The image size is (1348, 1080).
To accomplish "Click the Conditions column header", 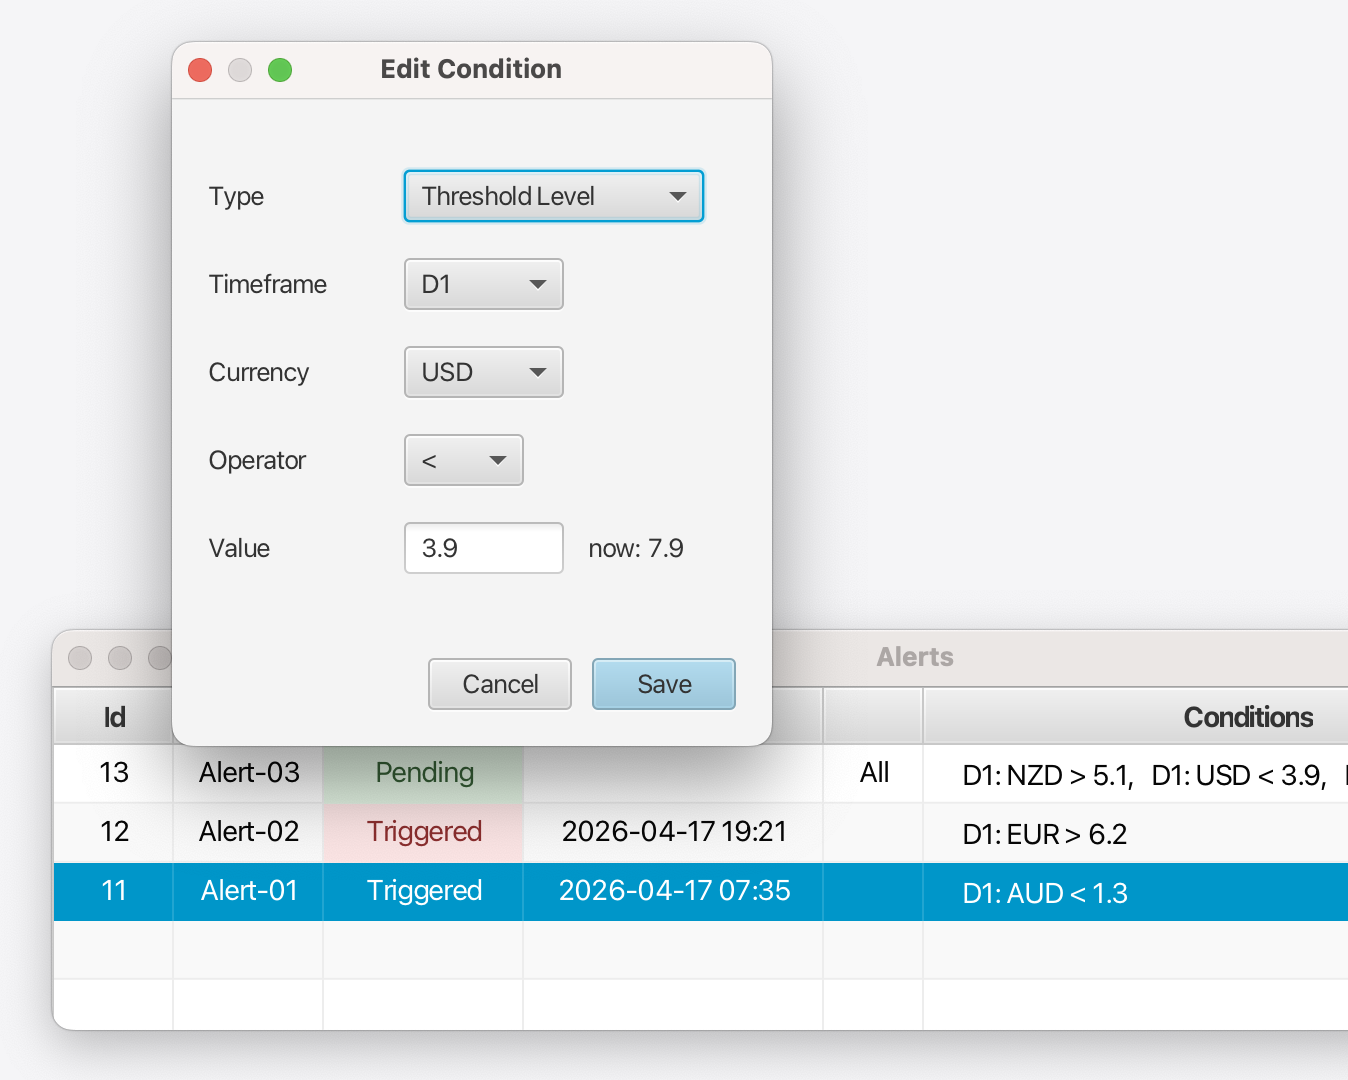I will (x=1247, y=717).
